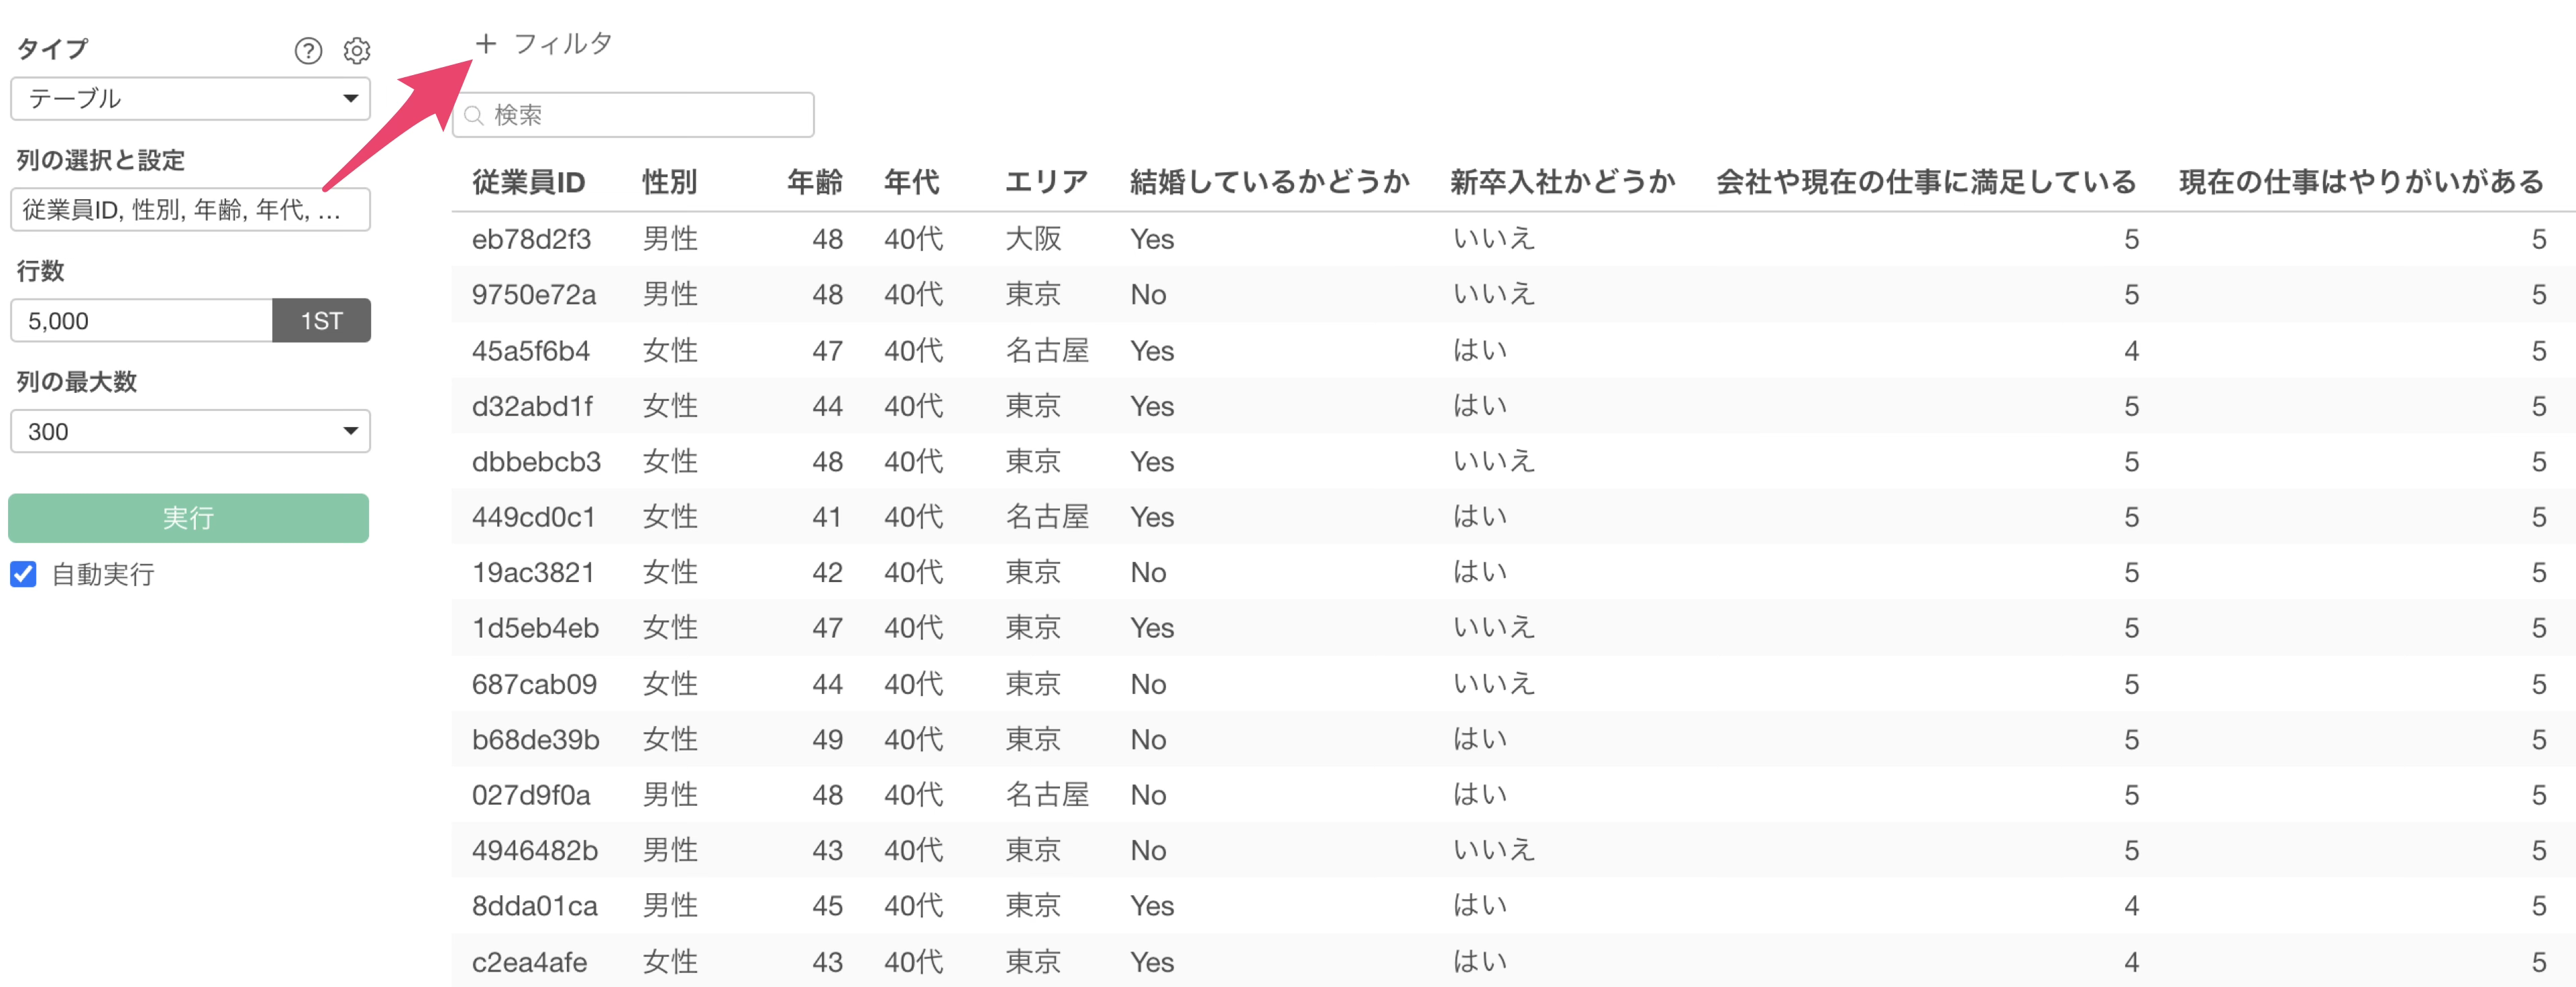The image size is (2576, 987).
Task: Click the 行数 field showing 5,000
Action: [142, 321]
